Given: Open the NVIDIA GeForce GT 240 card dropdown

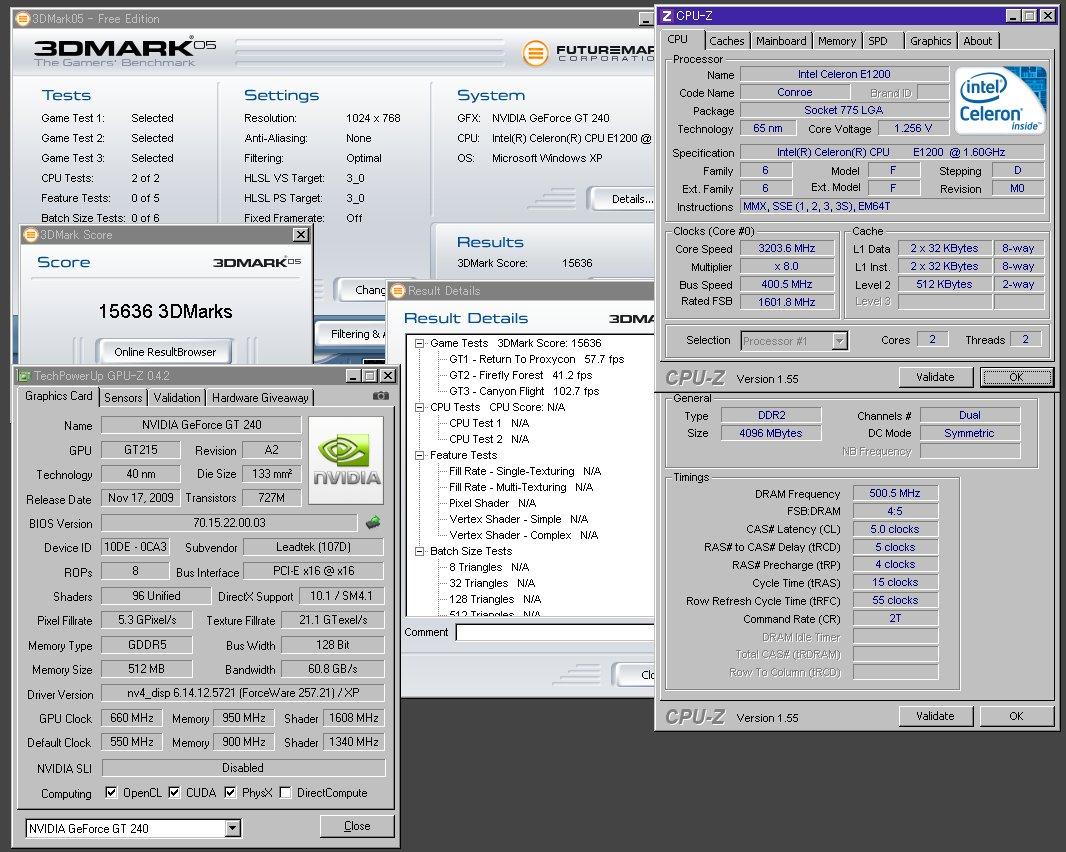Looking at the screenshot, I should click(x=233, y=828).
